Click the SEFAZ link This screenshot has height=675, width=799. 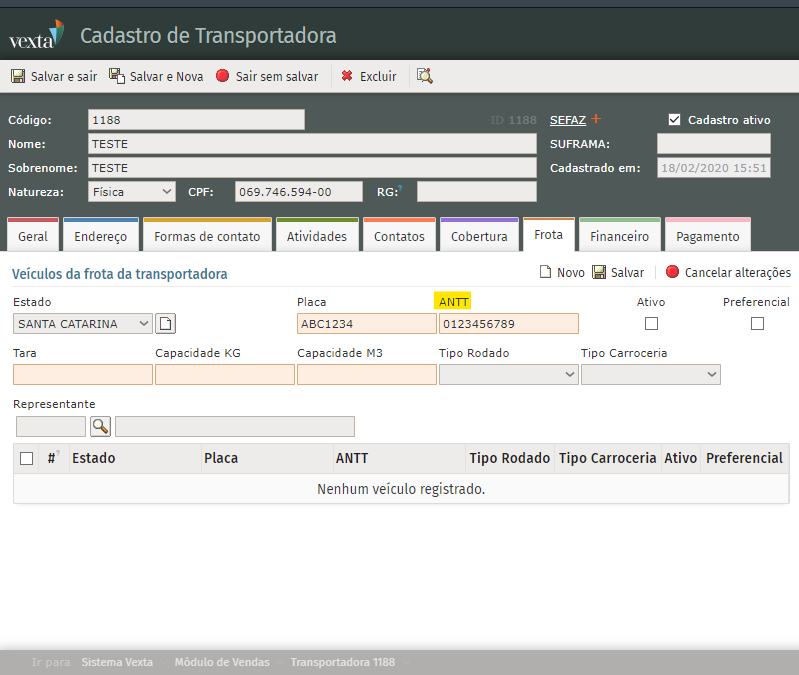[x=567, y=120]
